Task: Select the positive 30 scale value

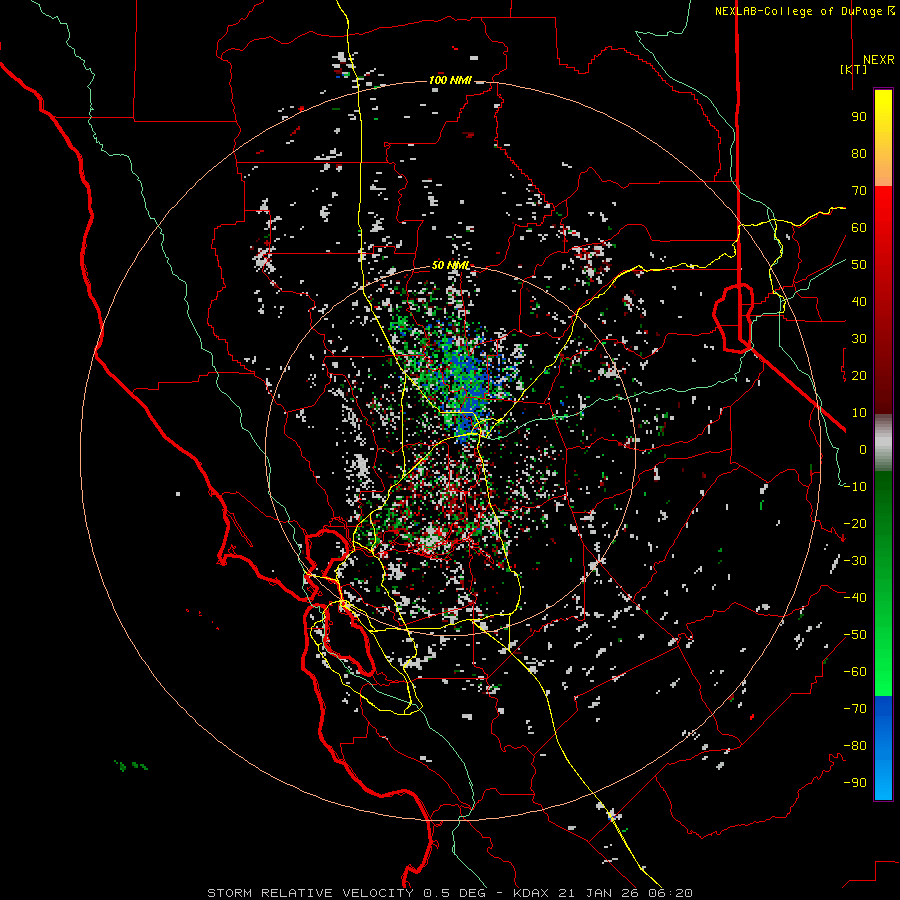Action: 859,339
